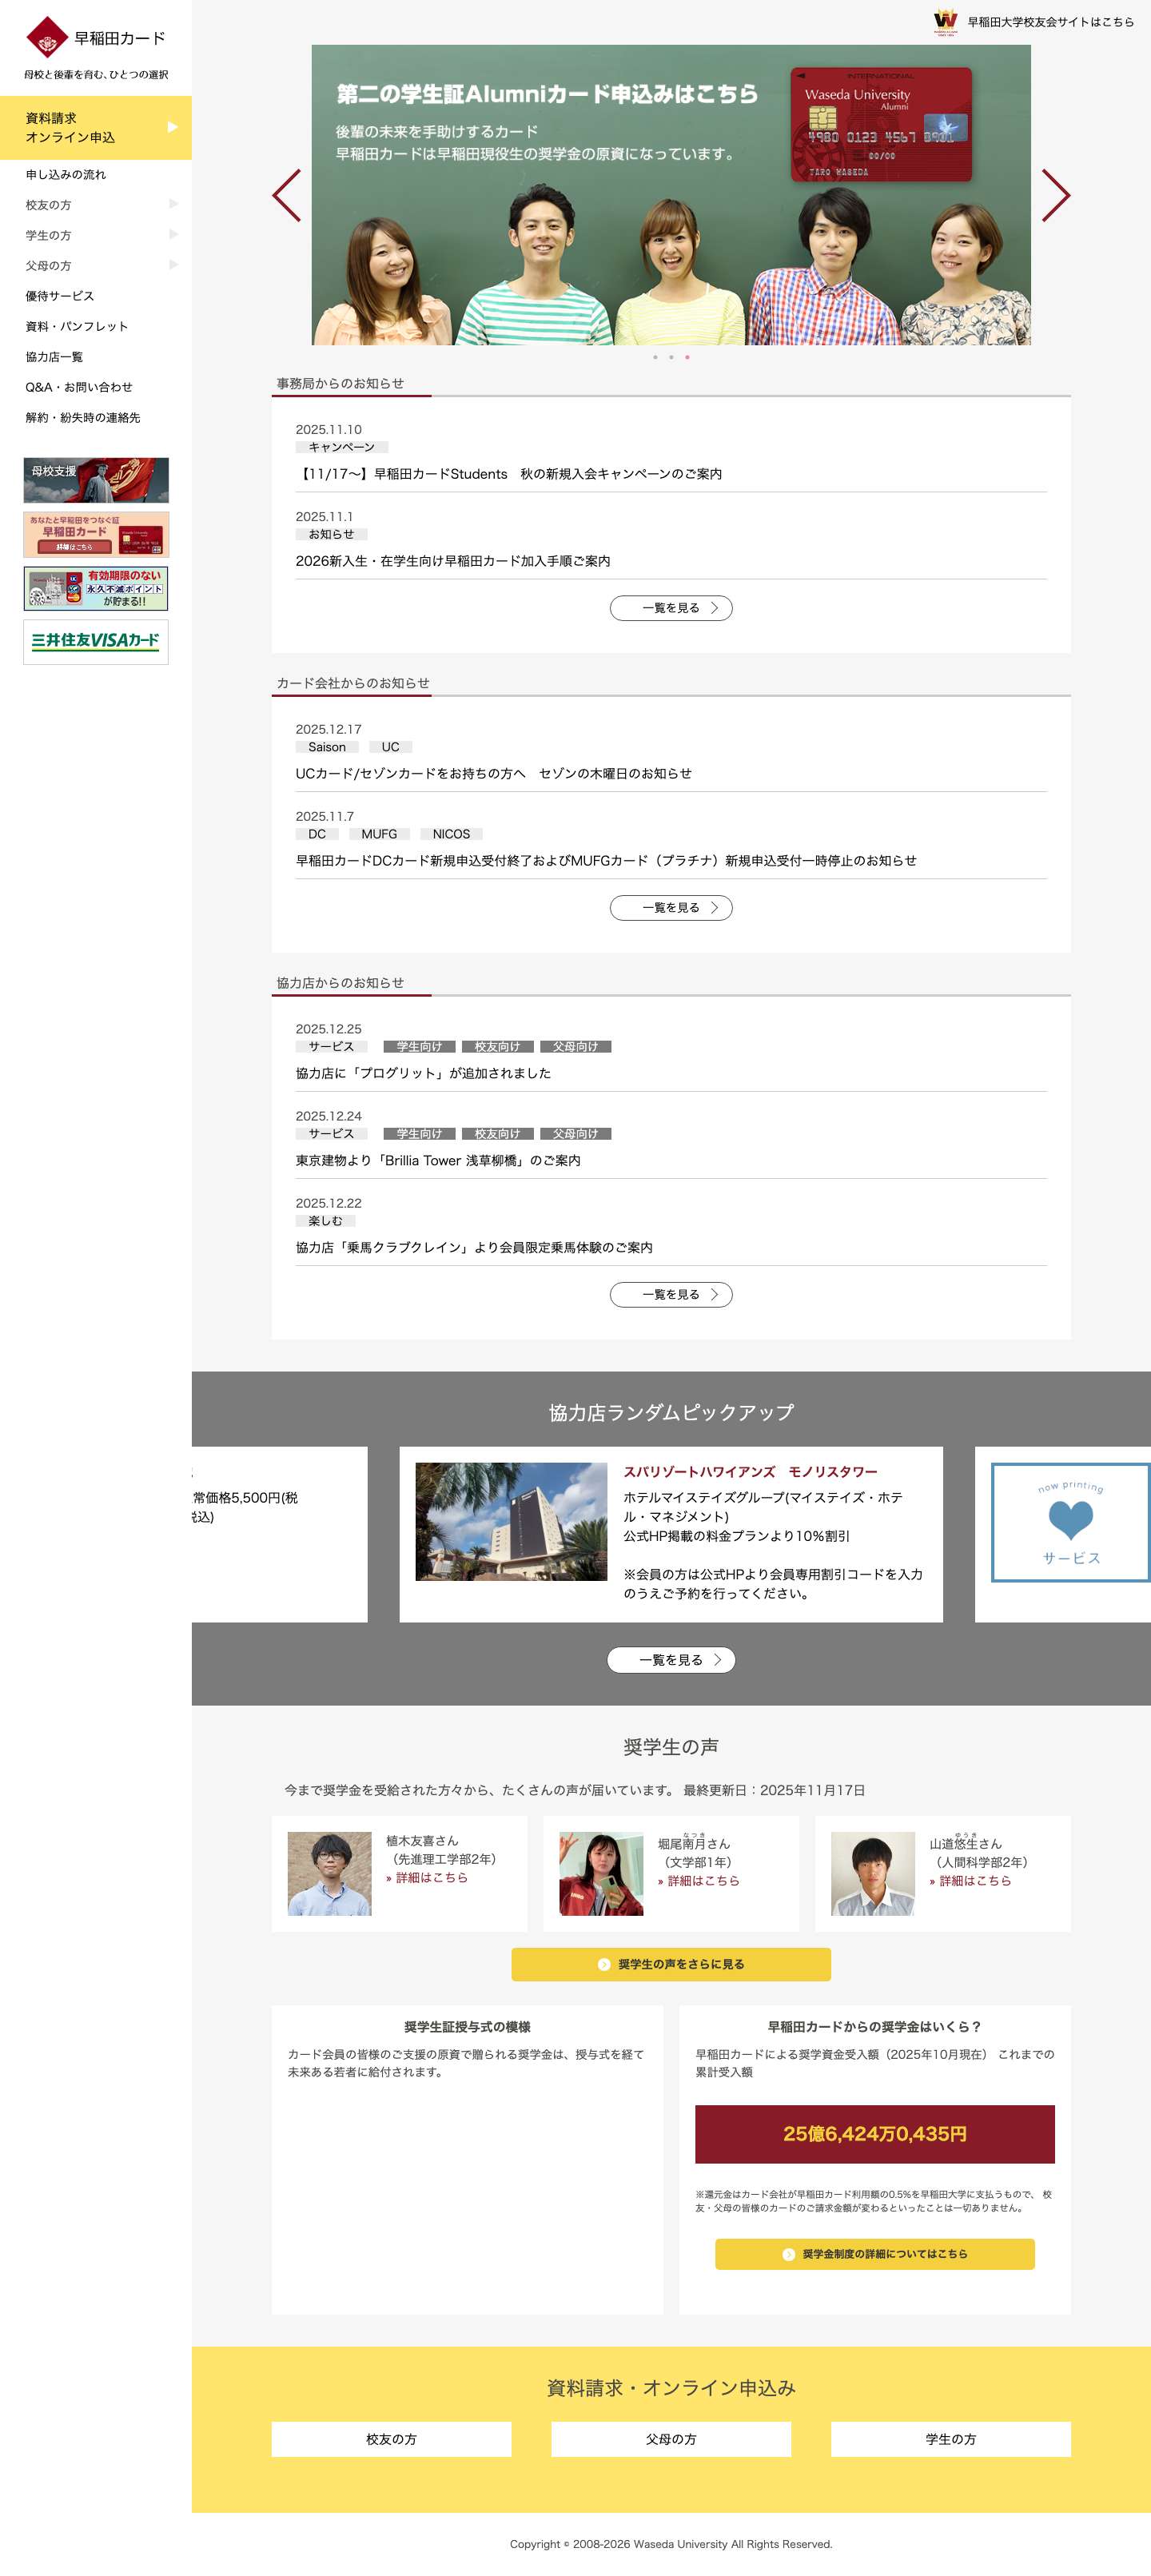Go to next carousel slide arrow
Image resolution: width=1151 pixels, height=2576 pixels.
[x=1056, y=195]
